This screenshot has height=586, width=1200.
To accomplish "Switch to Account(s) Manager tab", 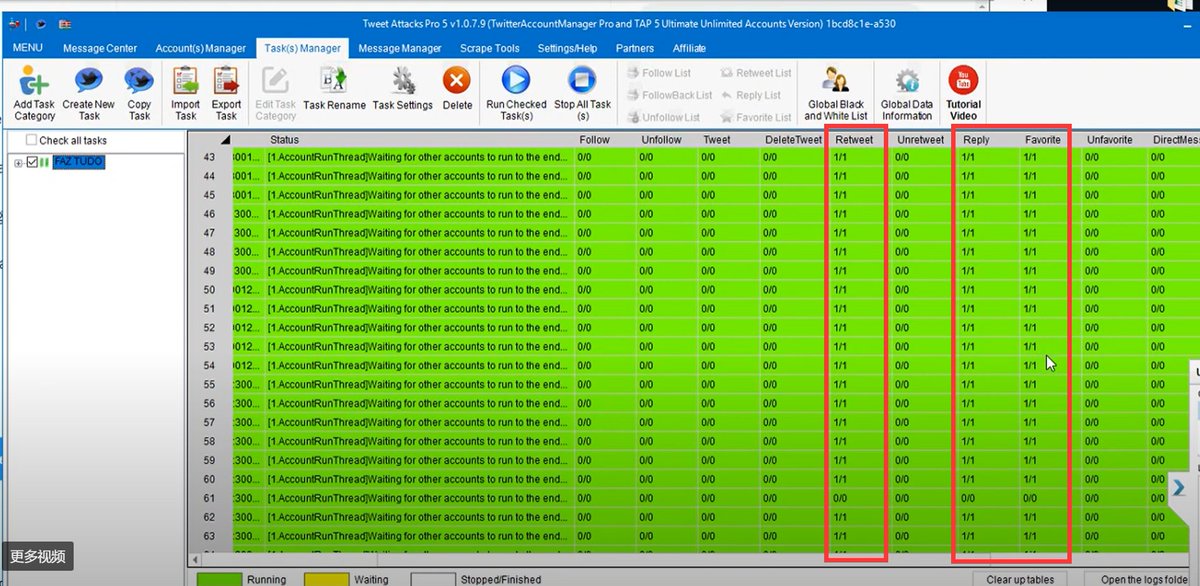I will [200, 48].
